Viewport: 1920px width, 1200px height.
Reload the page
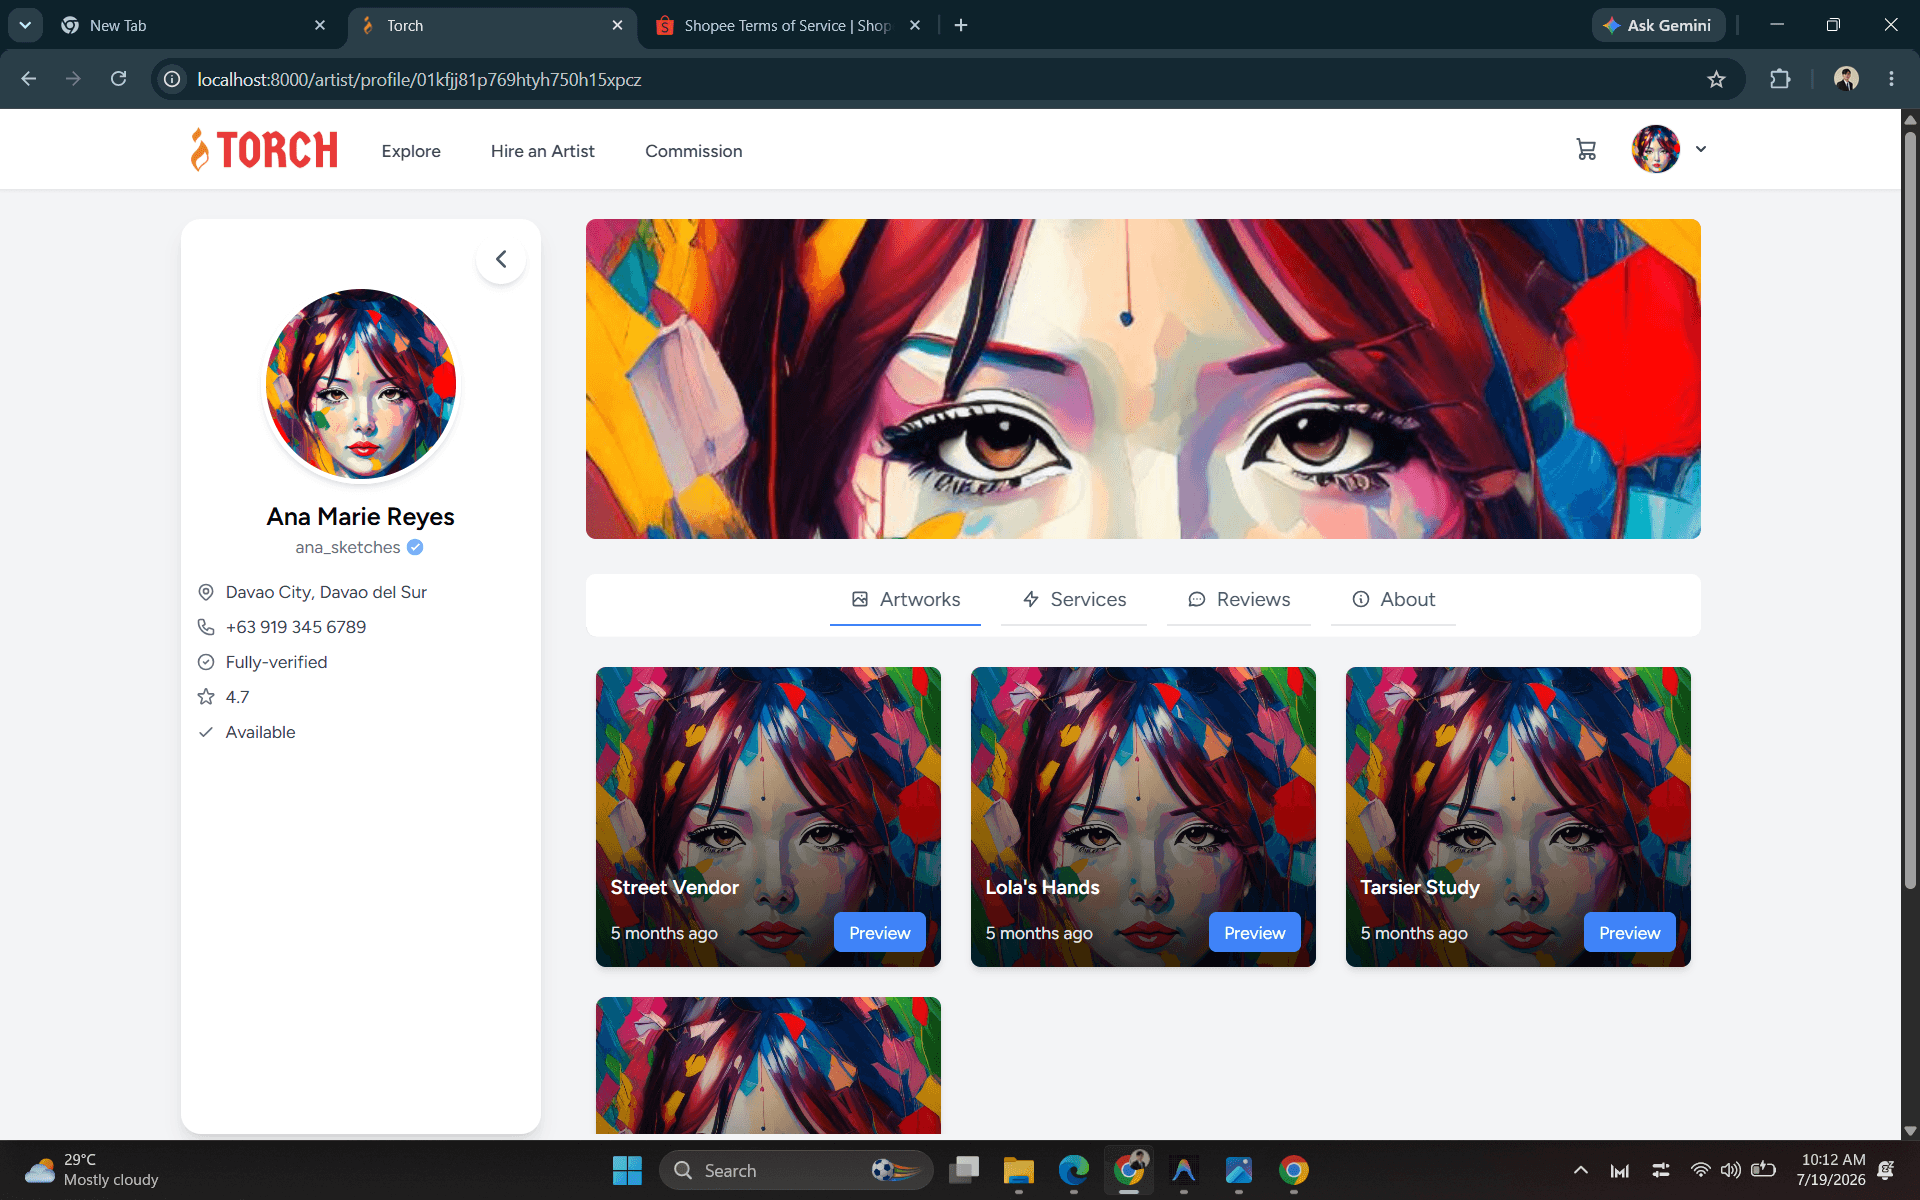[118, 79]
